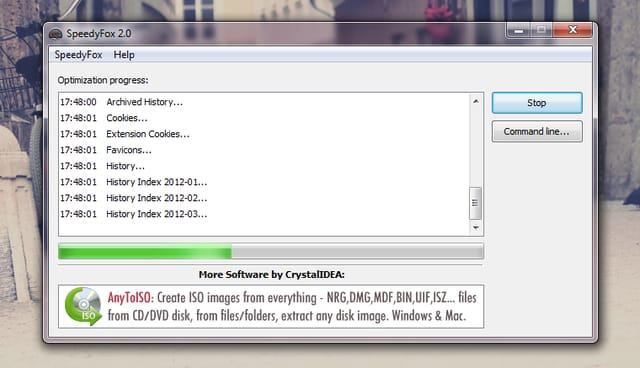640x368 pixels.
Task: Select the History Index 2012-02 entry
Action: tap(133, 198)
